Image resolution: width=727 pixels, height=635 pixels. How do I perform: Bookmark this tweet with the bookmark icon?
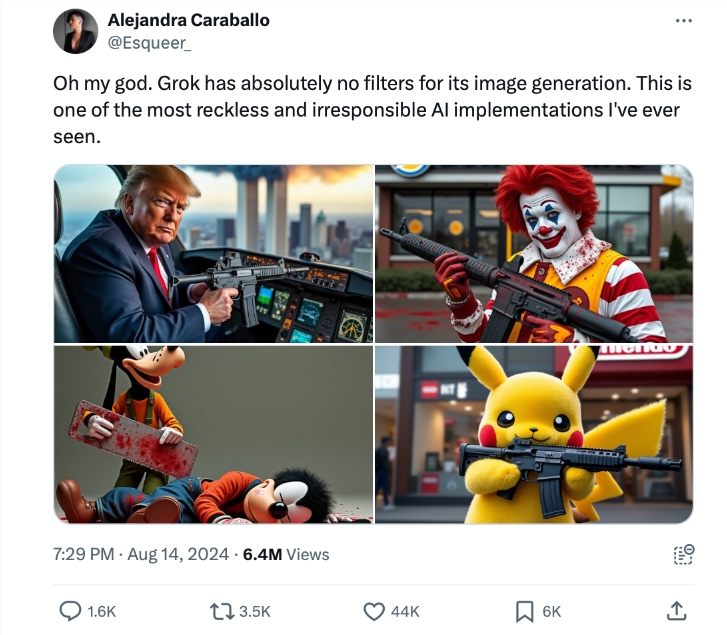tap(523, 610)
